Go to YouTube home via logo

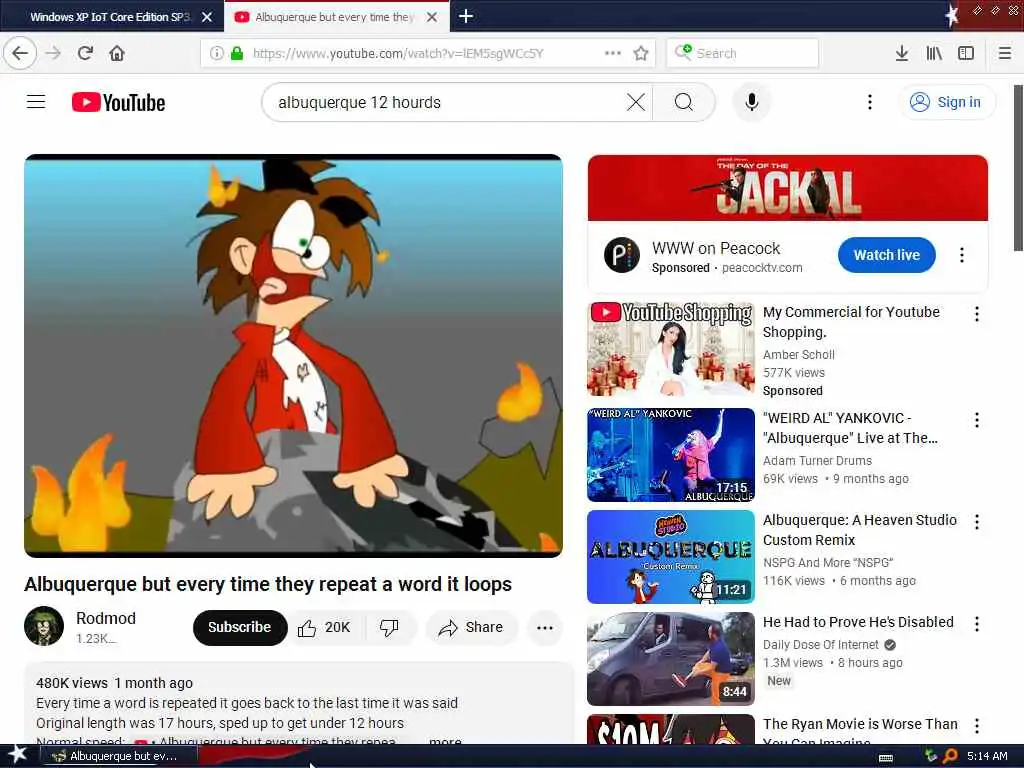pos(118,103)
